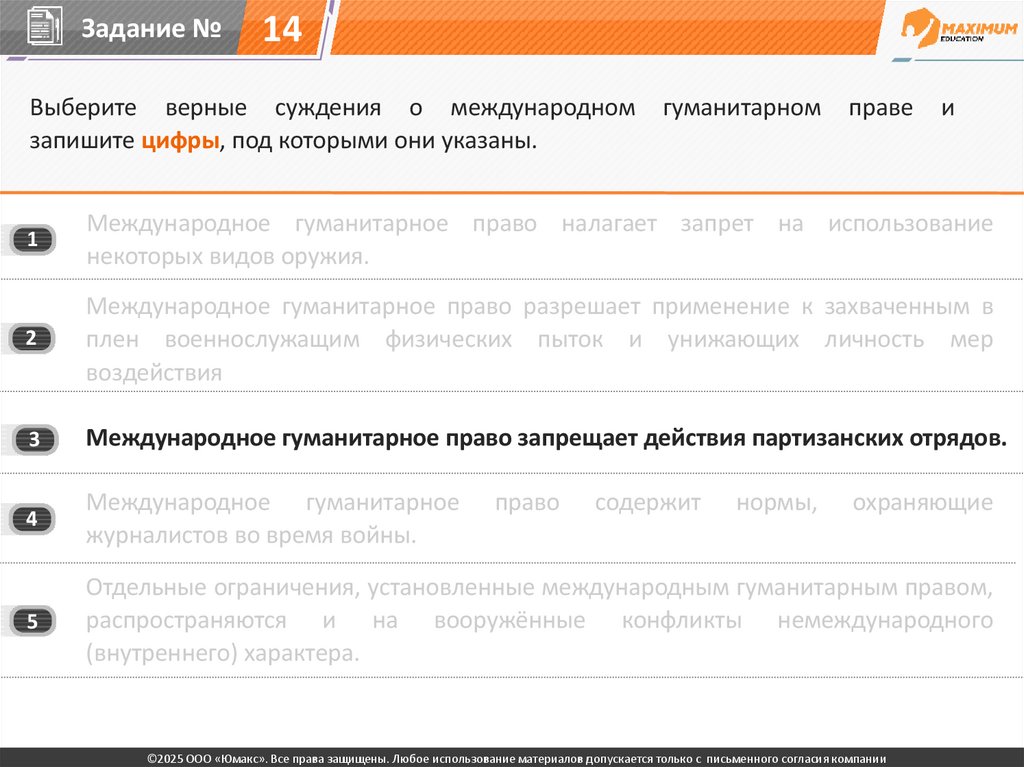Click the 'Задание №' header text
This screenshot has width=1024, height=767.
click(x=151, y=28)
